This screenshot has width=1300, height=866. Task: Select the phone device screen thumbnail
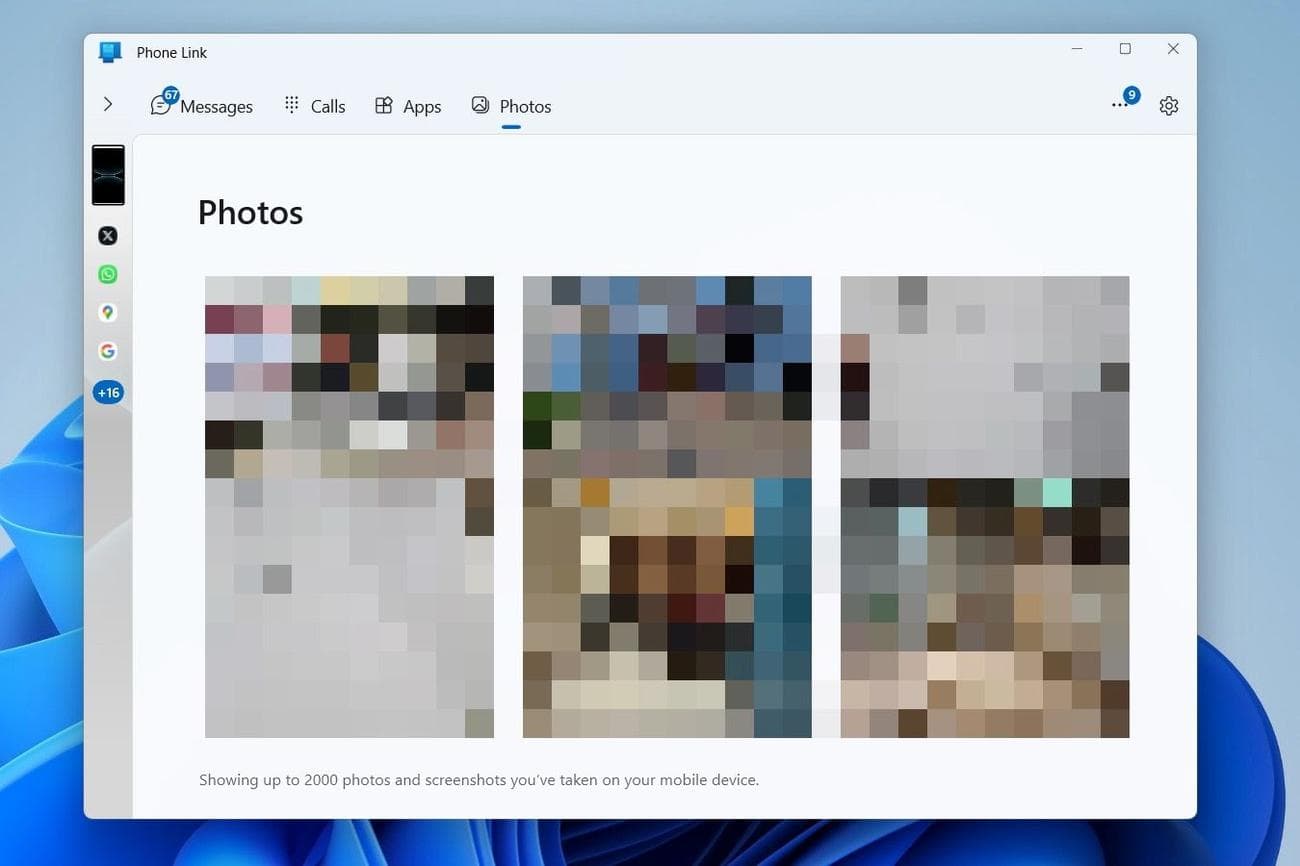click(108, 175)
